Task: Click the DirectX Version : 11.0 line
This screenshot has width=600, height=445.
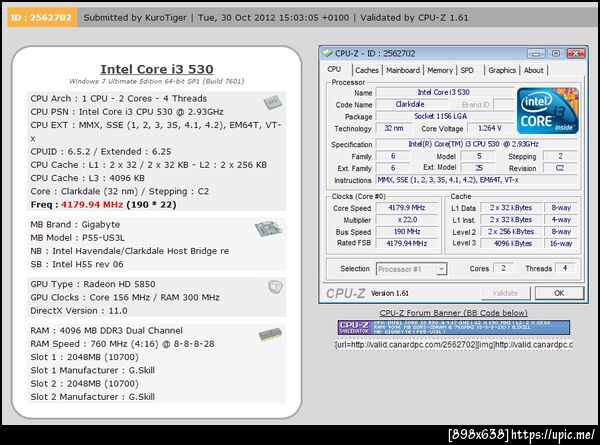Action: [x=79, y=311]
